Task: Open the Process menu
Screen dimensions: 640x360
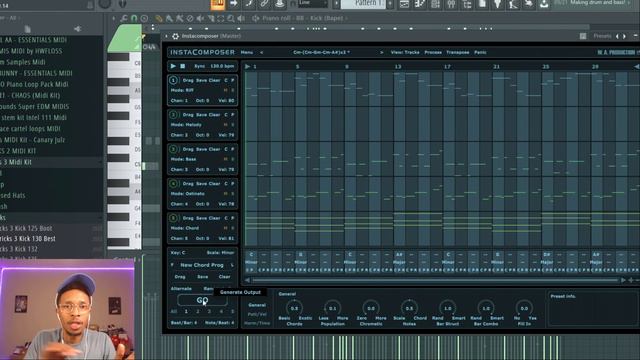Action: click(433, 52)
